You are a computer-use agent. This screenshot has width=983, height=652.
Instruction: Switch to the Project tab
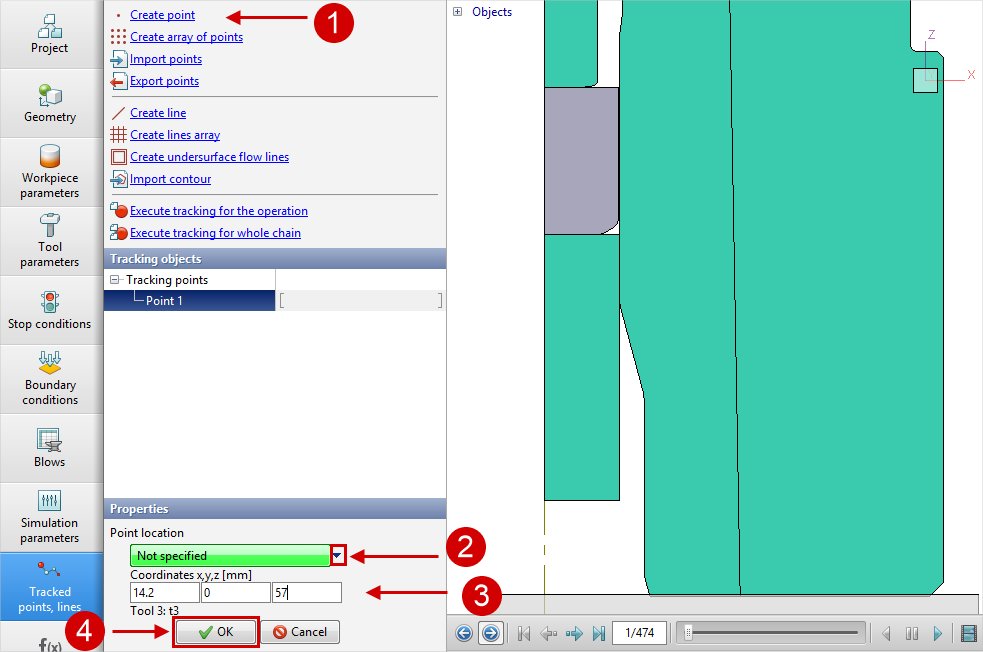[50, 34]
